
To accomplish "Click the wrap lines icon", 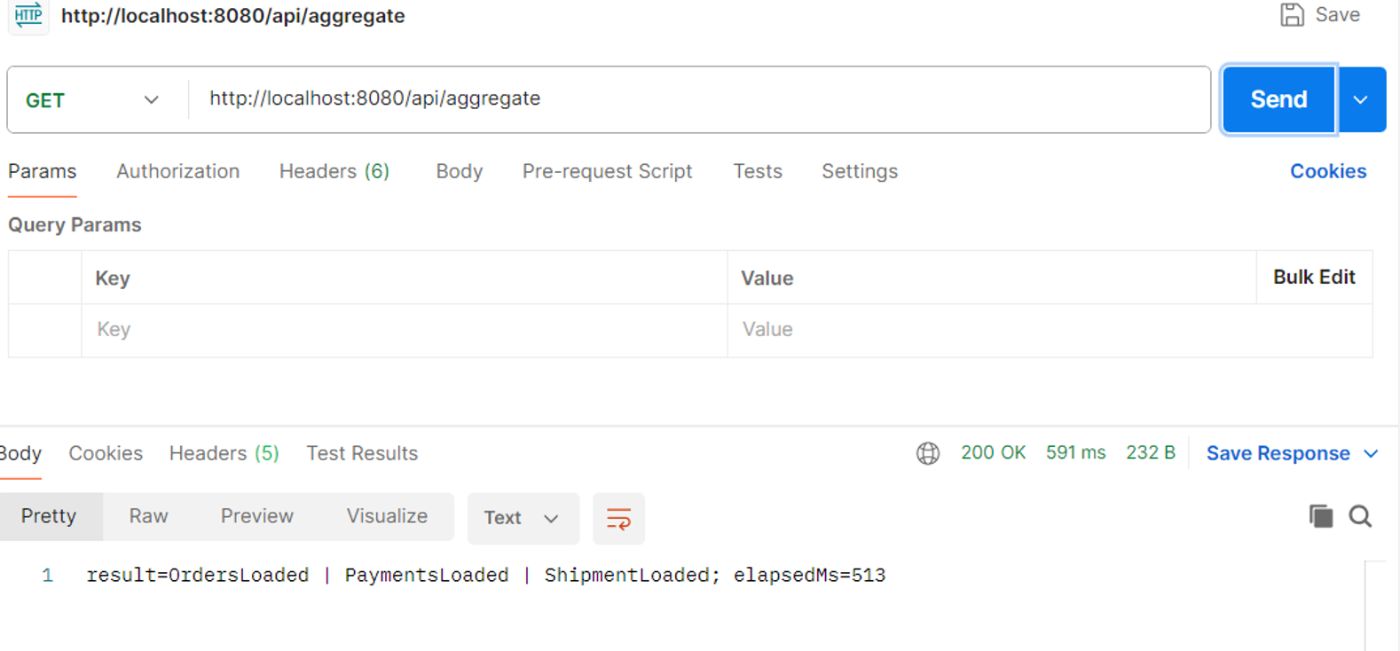I will pos(618,518).
